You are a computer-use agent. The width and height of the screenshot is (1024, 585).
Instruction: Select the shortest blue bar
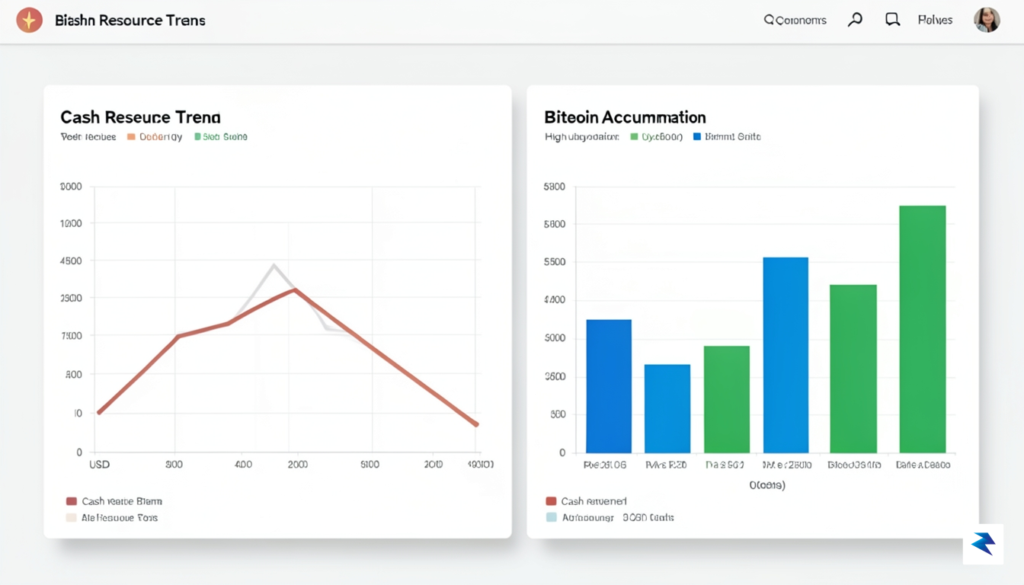pyautogui.click(x=667, y=408)
